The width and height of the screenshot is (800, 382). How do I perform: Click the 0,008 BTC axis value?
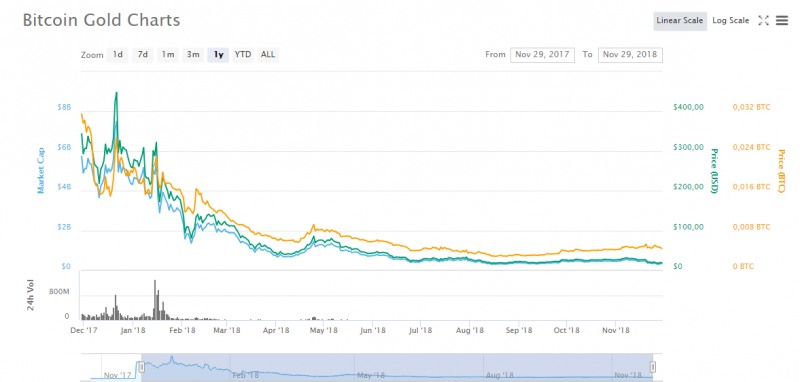coord(751,226)
